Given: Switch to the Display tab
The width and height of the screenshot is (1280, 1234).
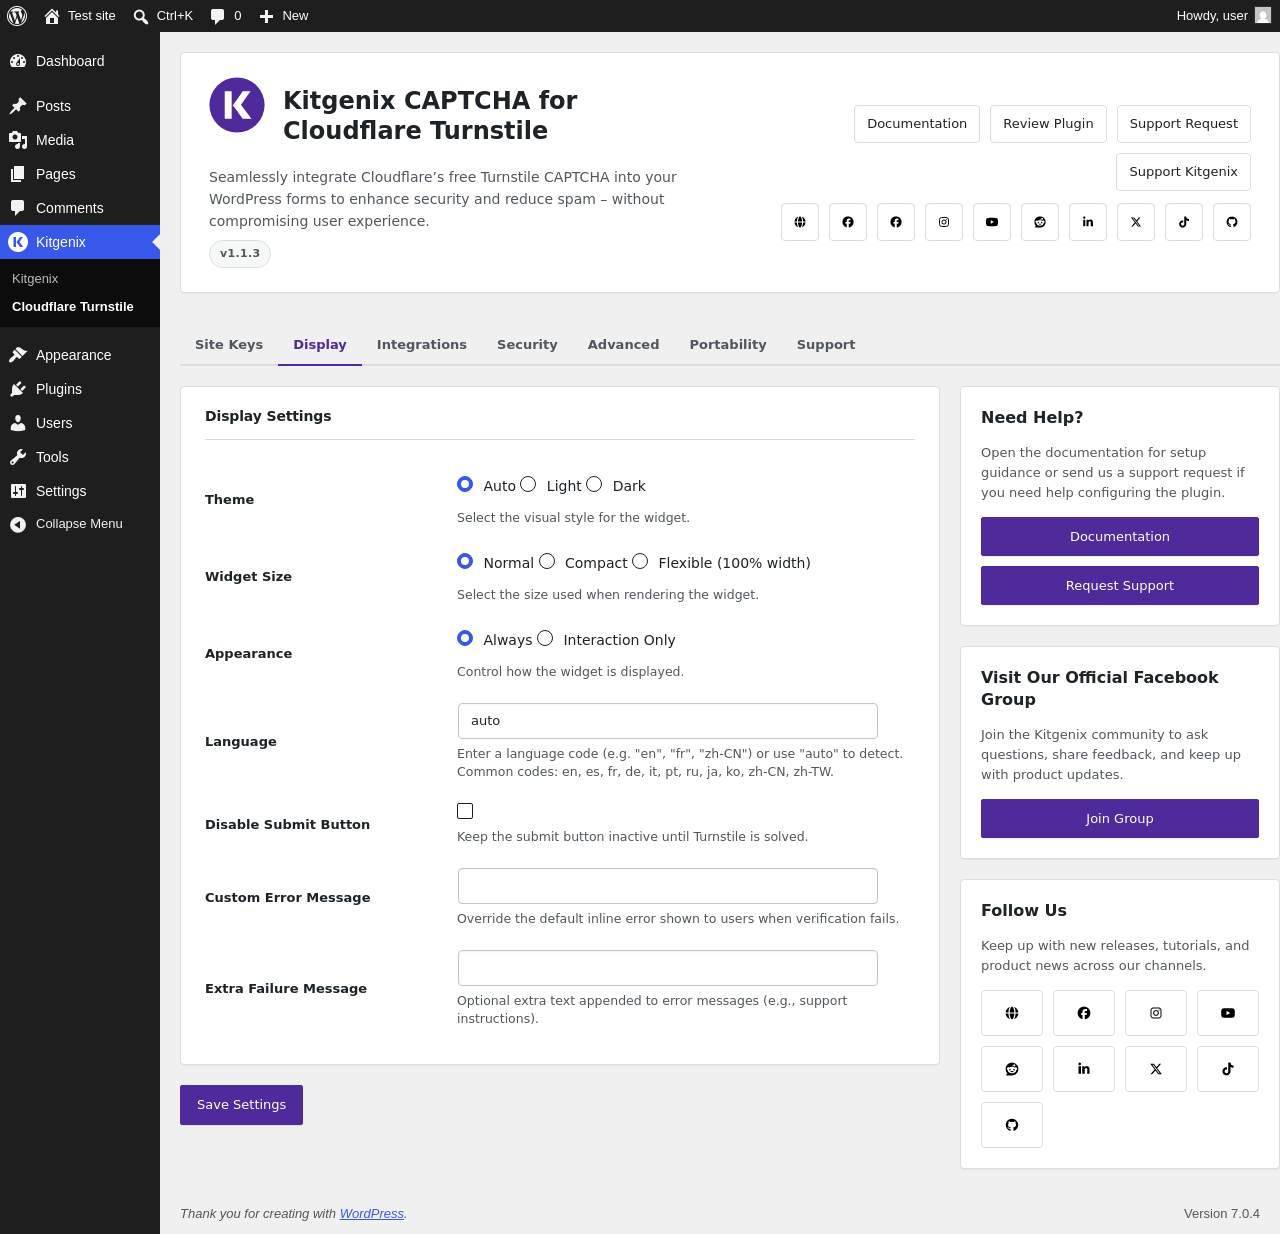Looking at the screenshot, I should 320,345.
